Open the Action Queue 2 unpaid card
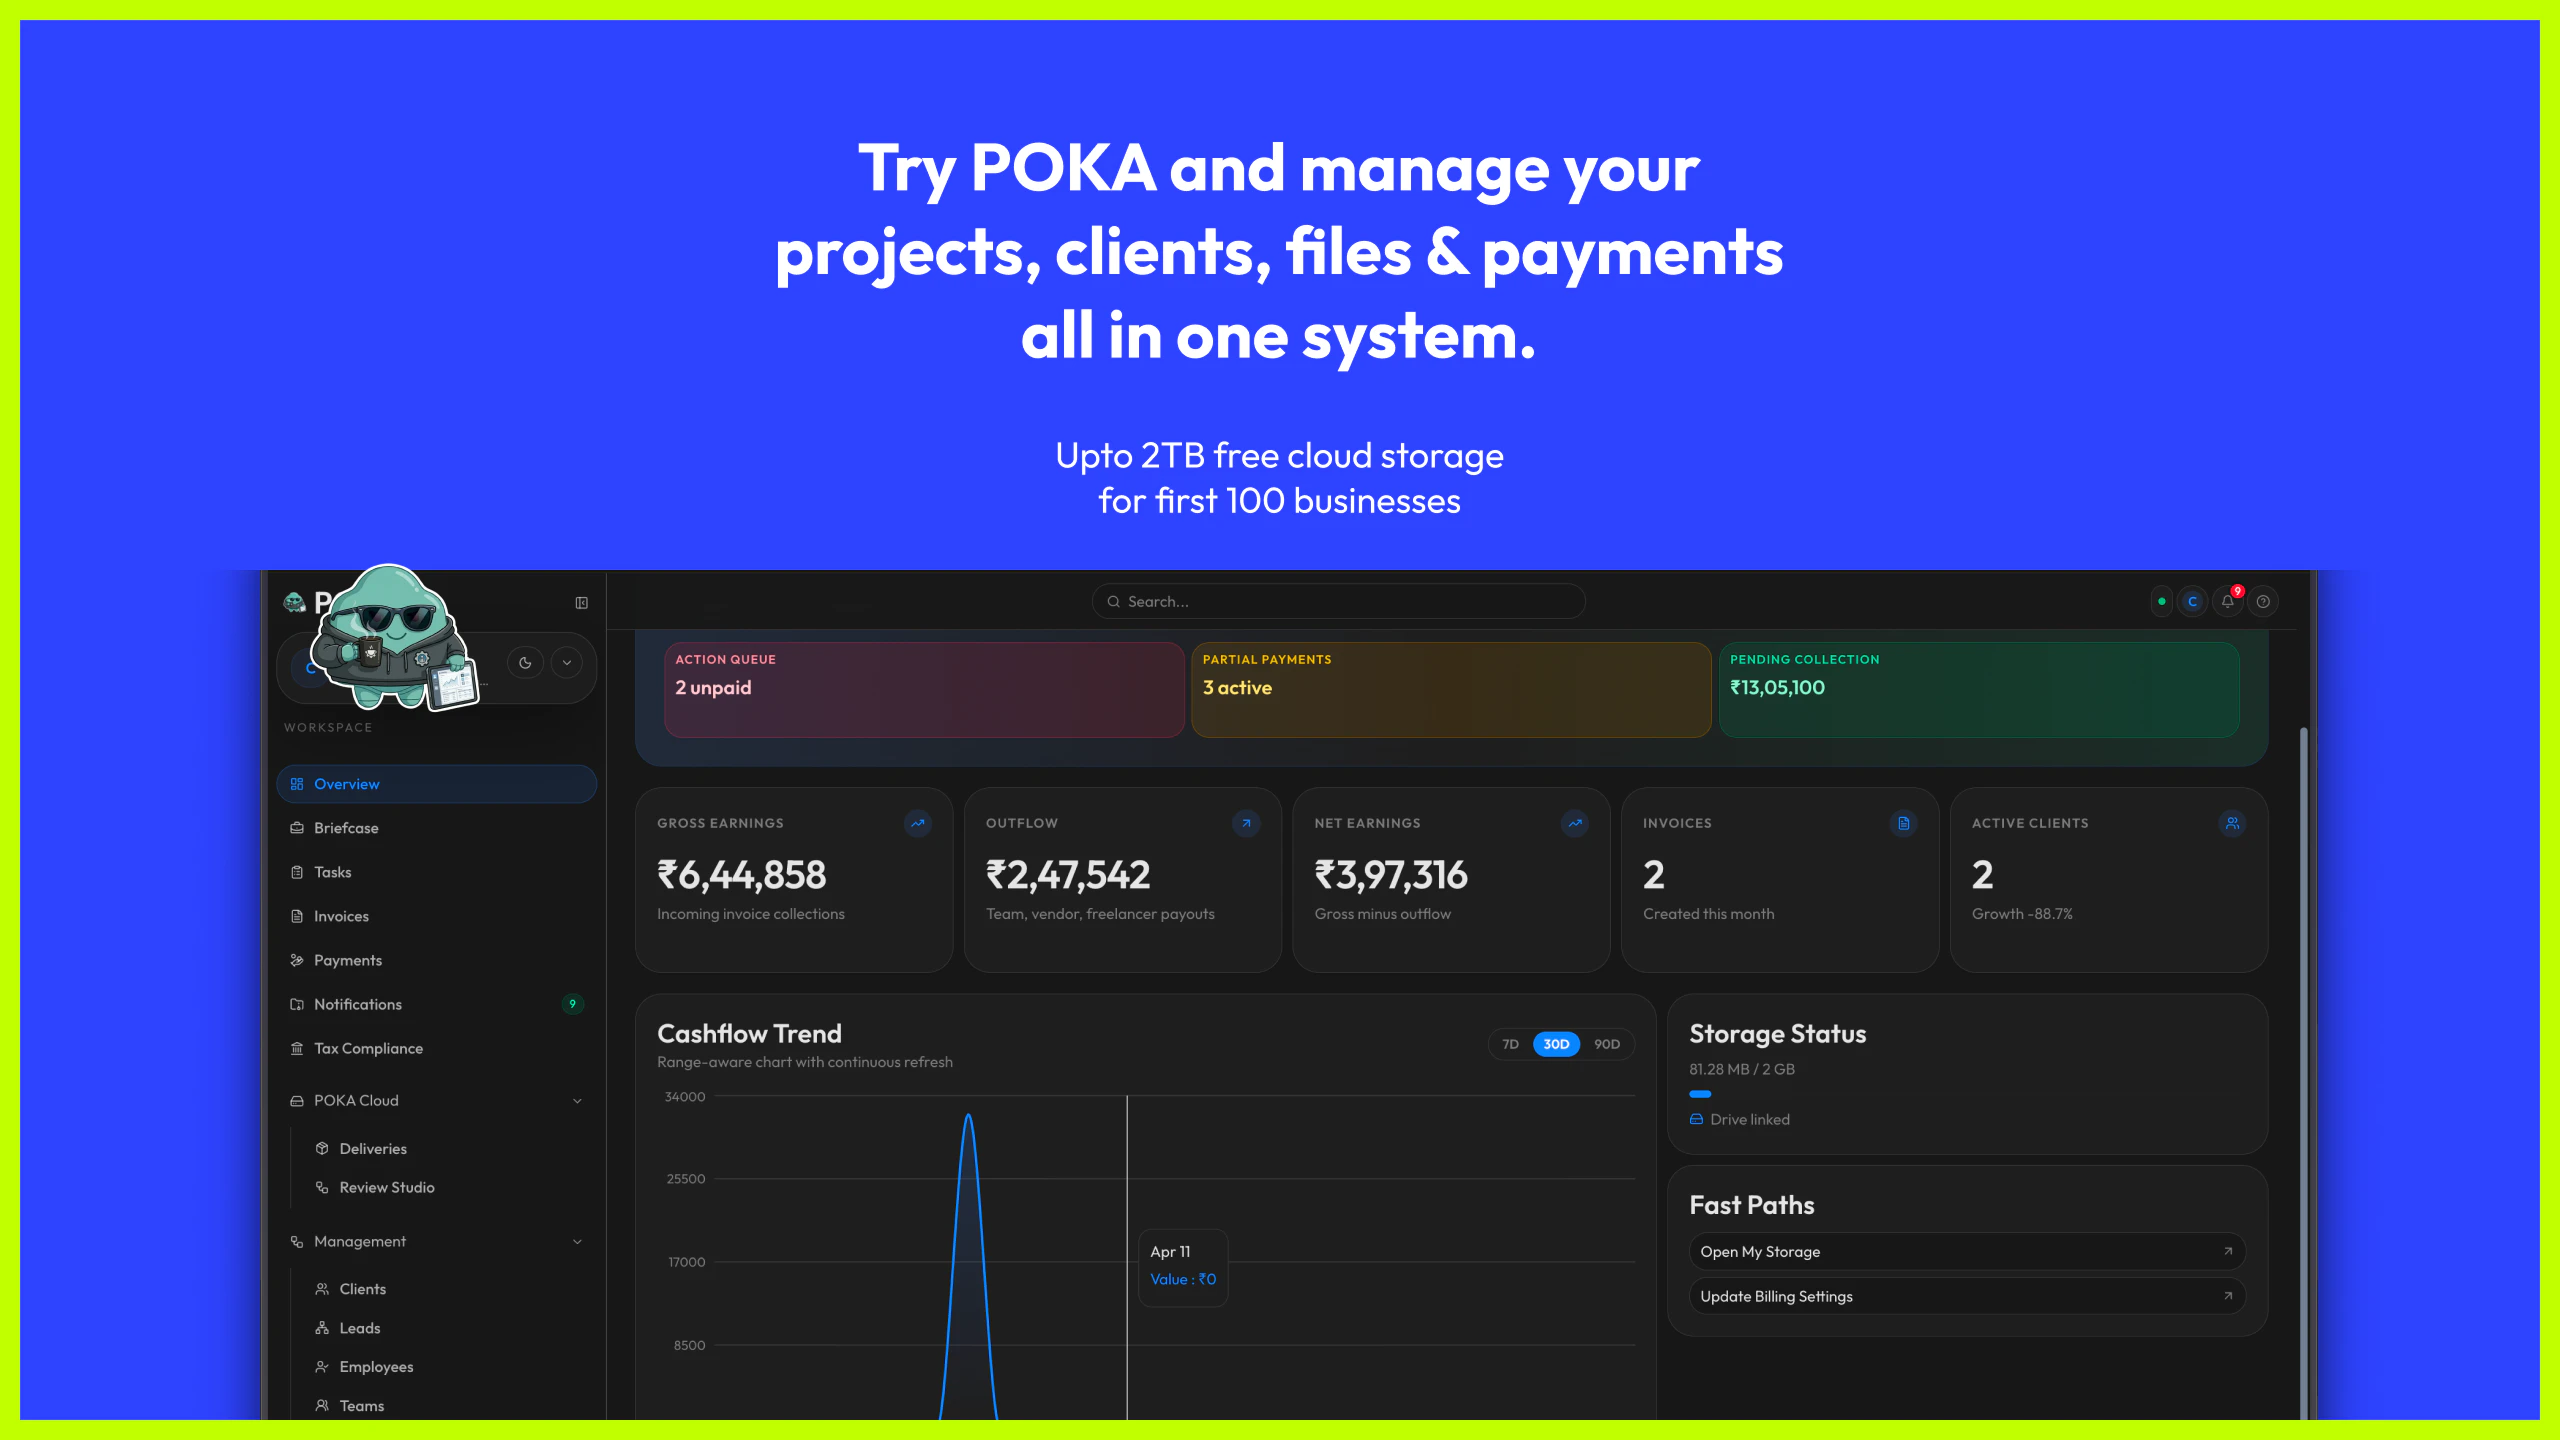Image resolution: width=2560 pixels, height=1440 pixels. (x=924, y=690)
